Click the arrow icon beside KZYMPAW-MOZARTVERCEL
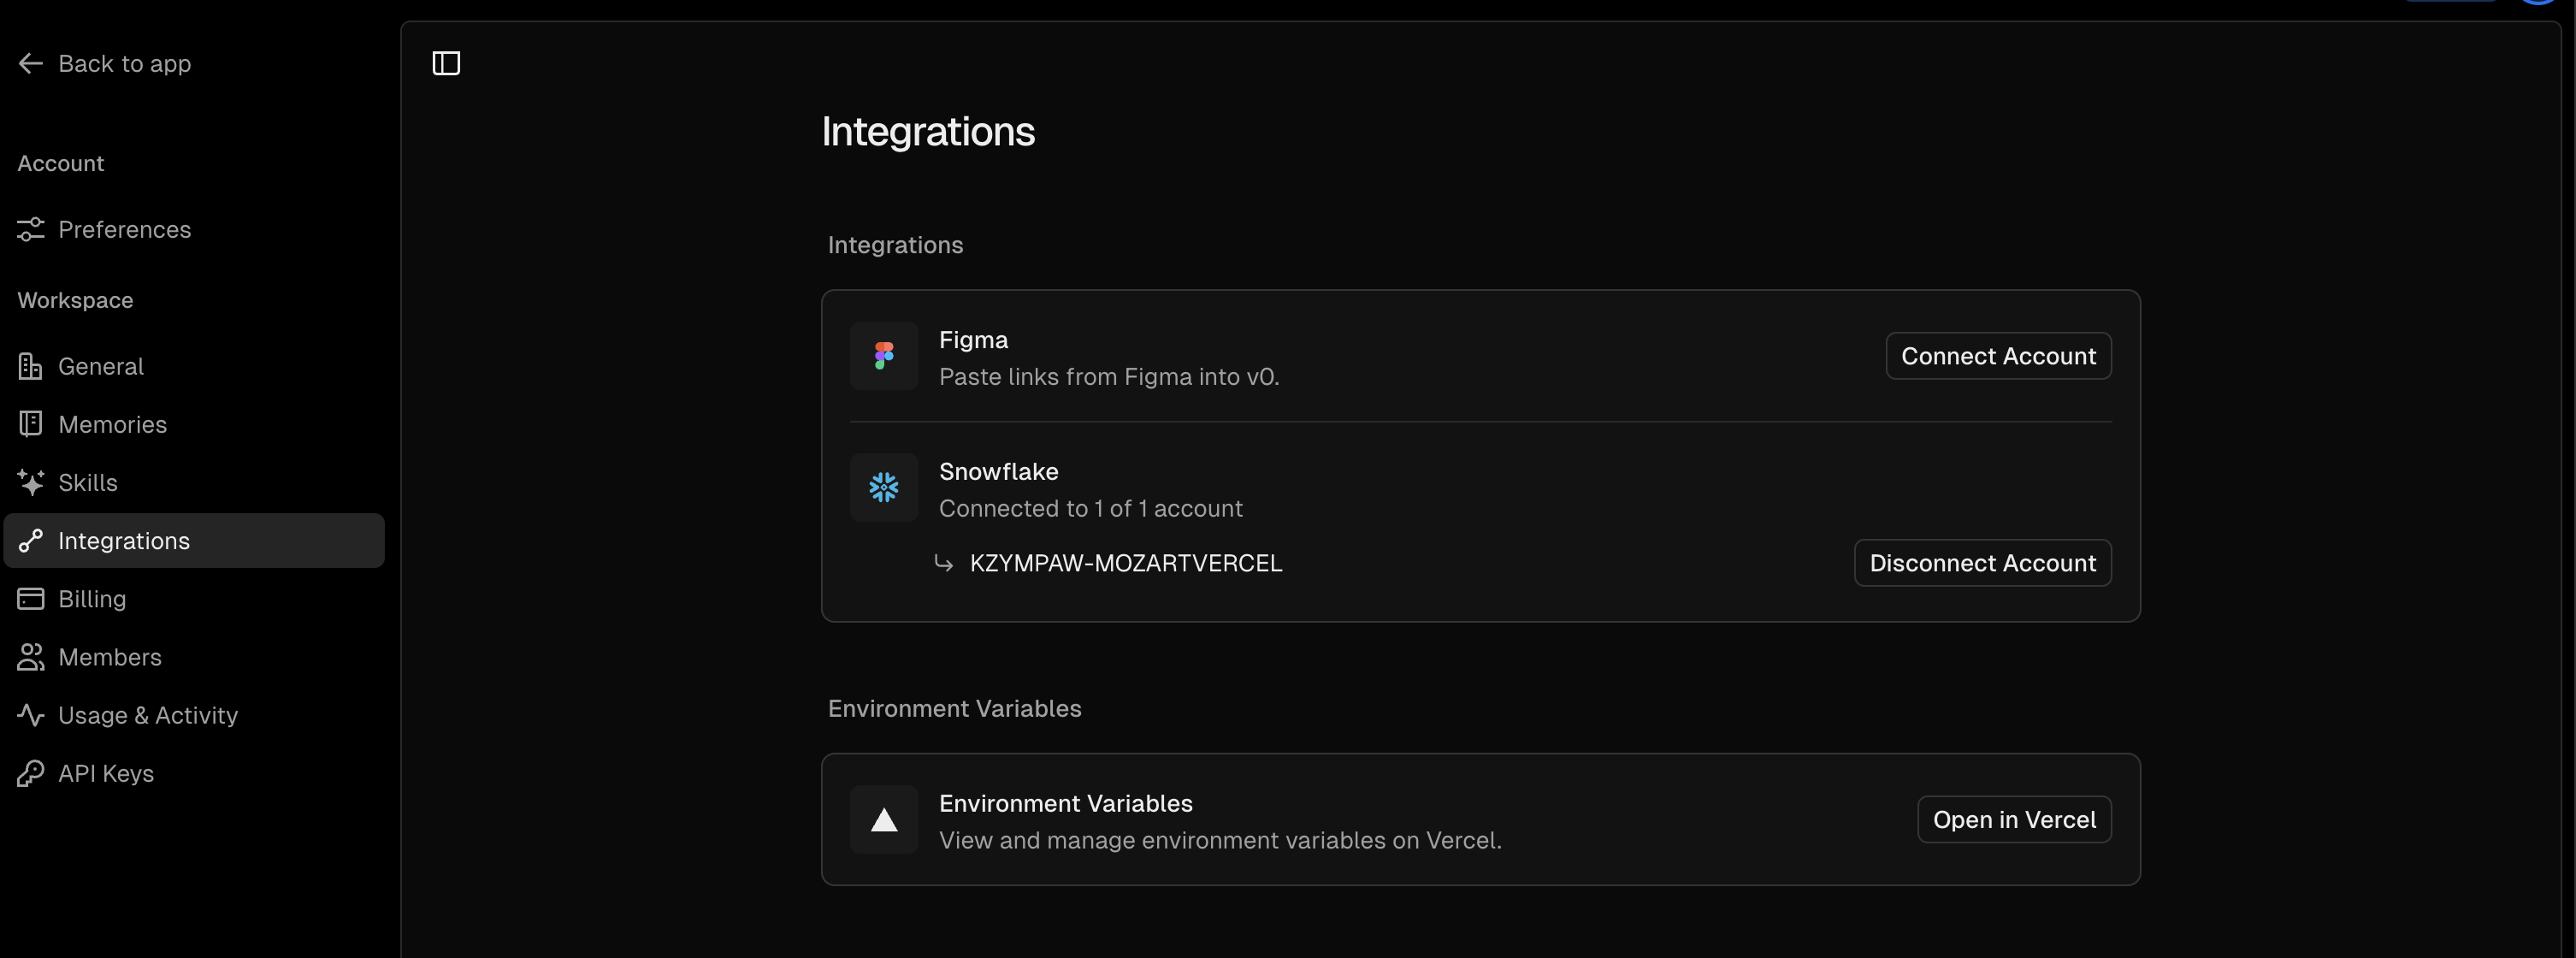The image size is (2576, 958). 943,563
